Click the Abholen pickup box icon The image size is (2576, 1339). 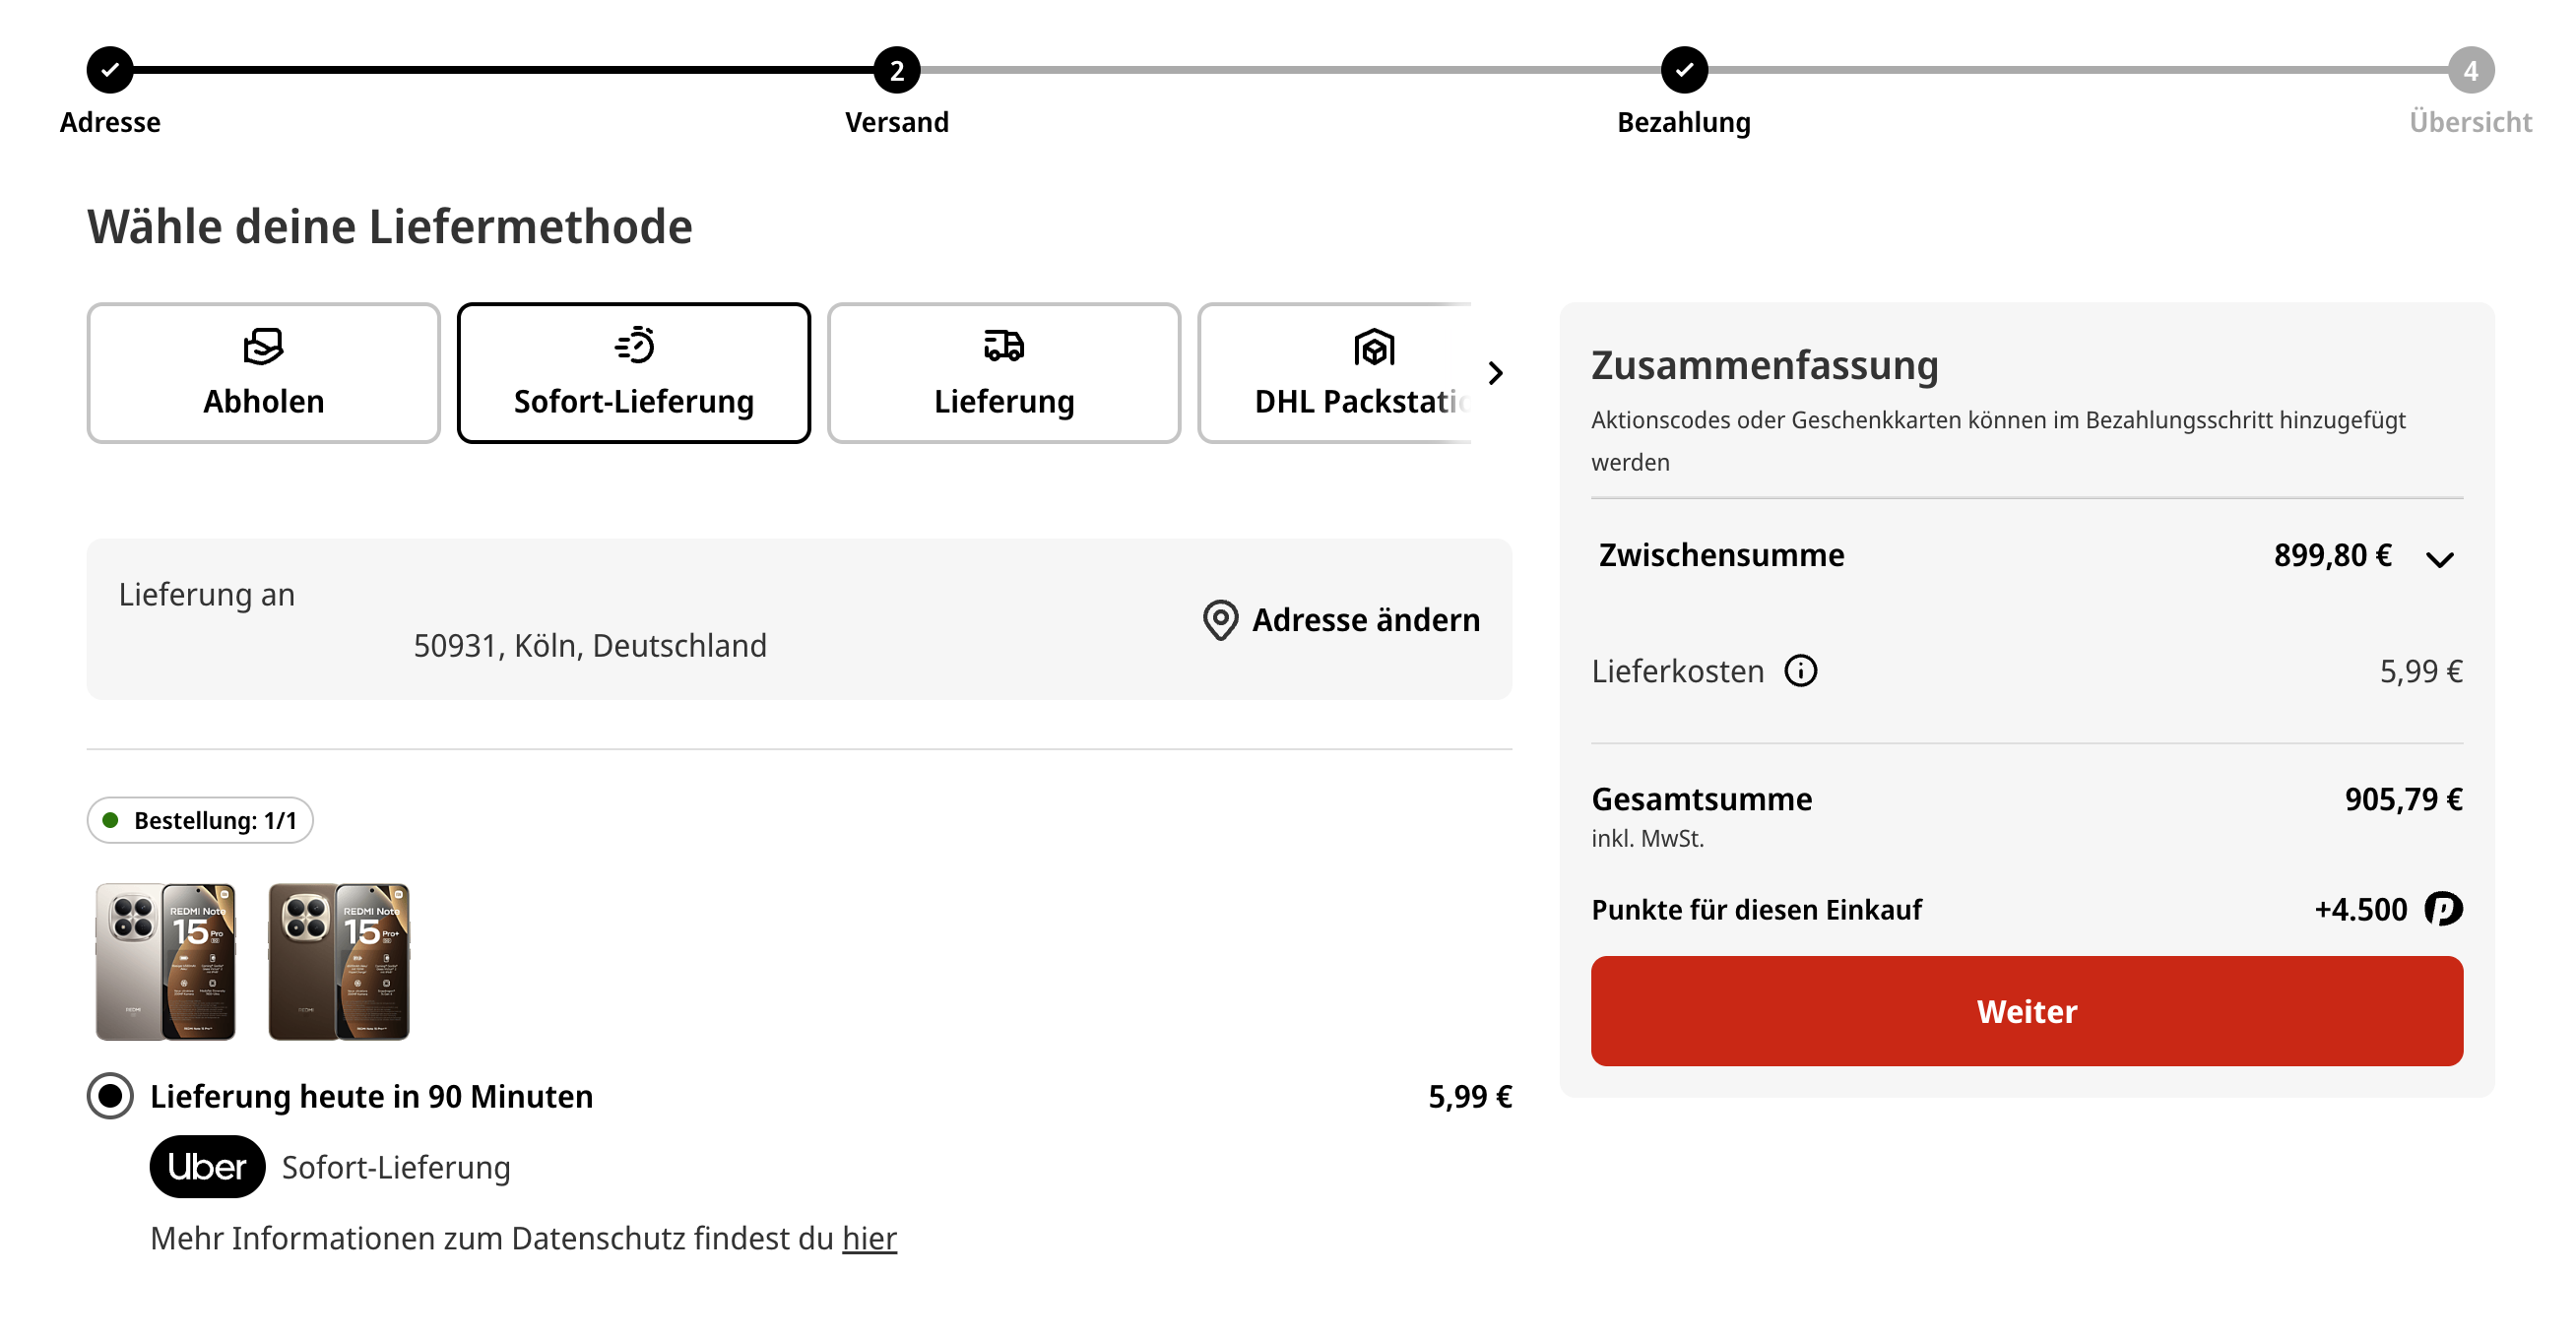pos(263,347)
